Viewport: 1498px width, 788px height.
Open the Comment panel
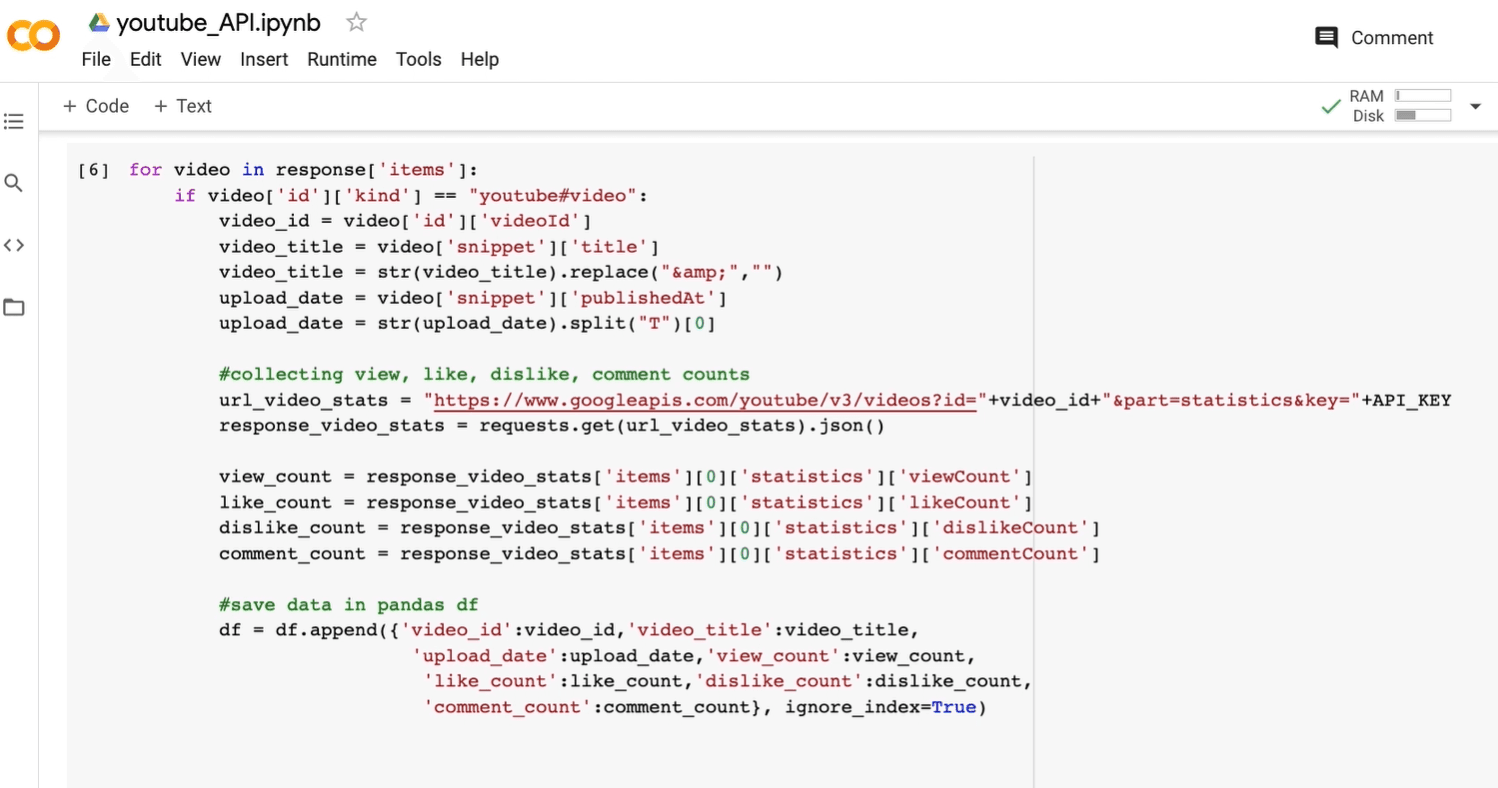[1374, 37]
